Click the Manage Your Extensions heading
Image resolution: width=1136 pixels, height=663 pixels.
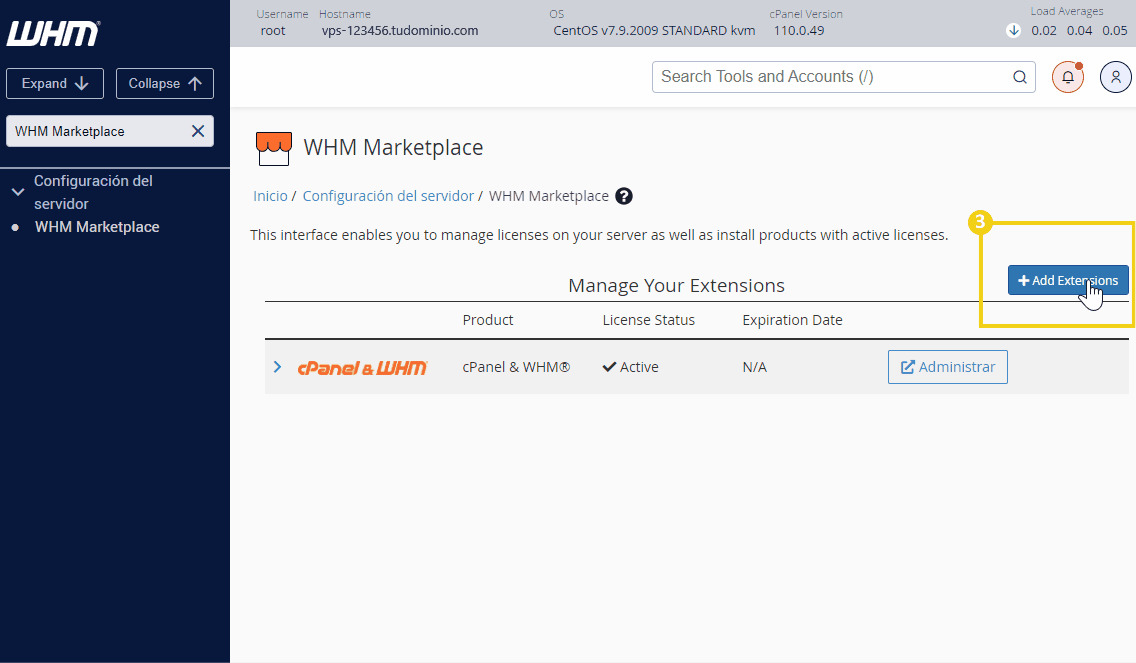677,285
